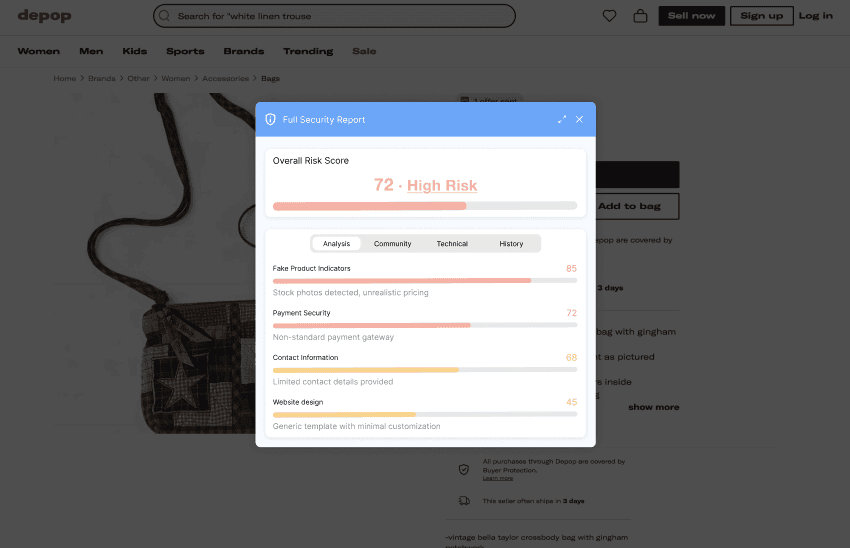
Task: Open the Trending menu
Action: click(x=308, y=51)
